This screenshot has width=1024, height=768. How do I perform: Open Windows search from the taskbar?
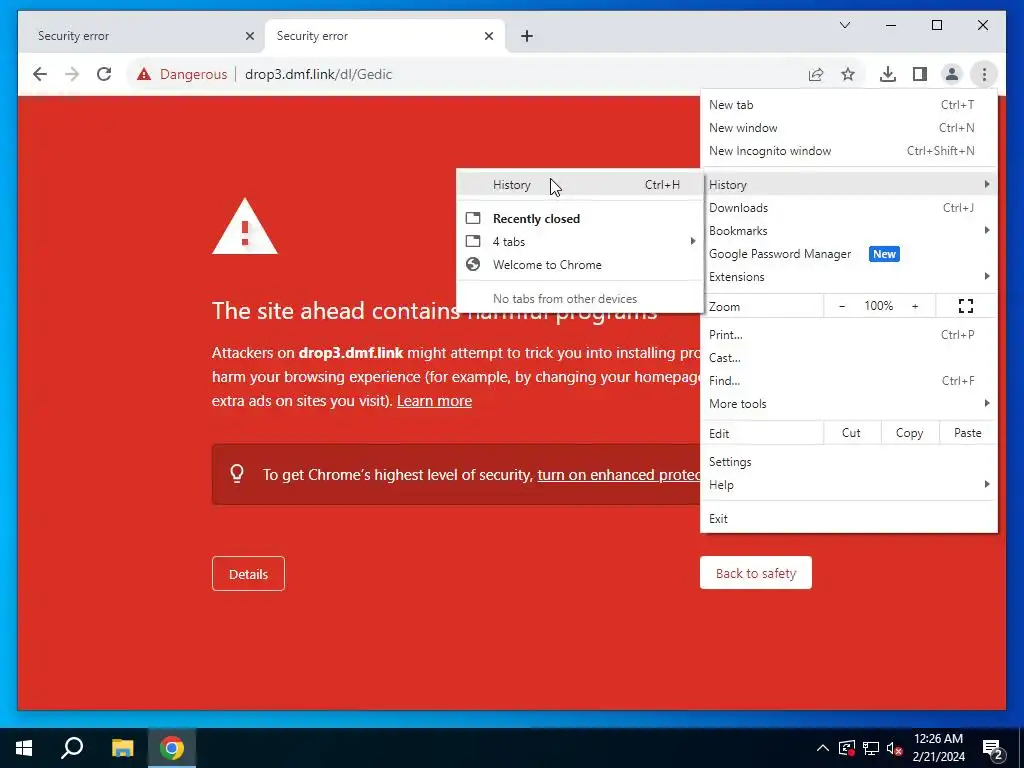(x=72, y=748)
